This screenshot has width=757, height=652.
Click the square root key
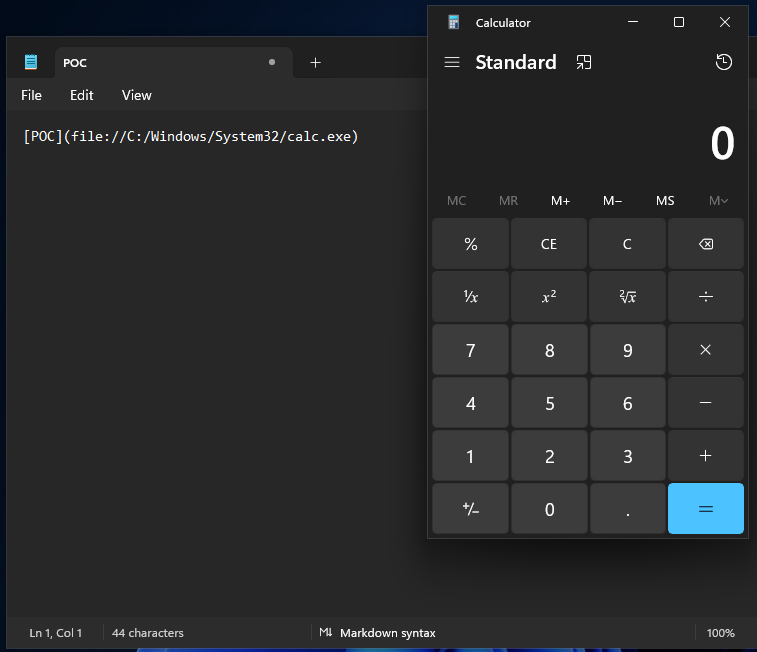point(627,297)
